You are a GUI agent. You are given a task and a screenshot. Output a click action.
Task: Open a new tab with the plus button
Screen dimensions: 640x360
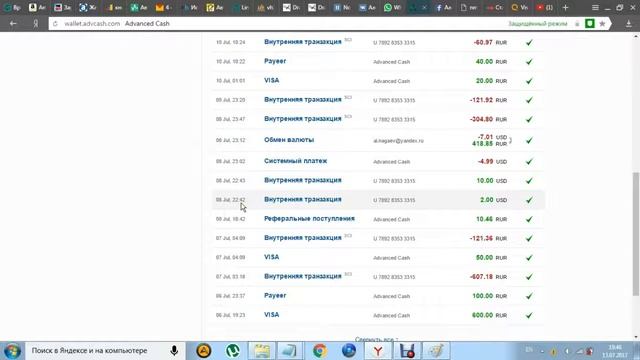tap(565, 7)
